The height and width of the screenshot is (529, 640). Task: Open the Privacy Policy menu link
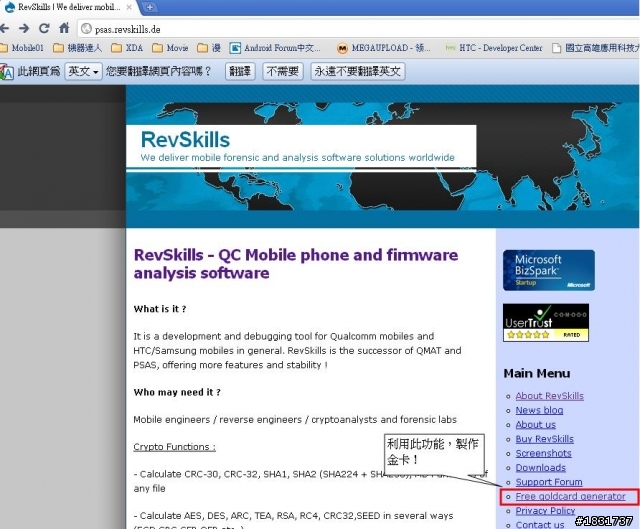click(545, 511)
